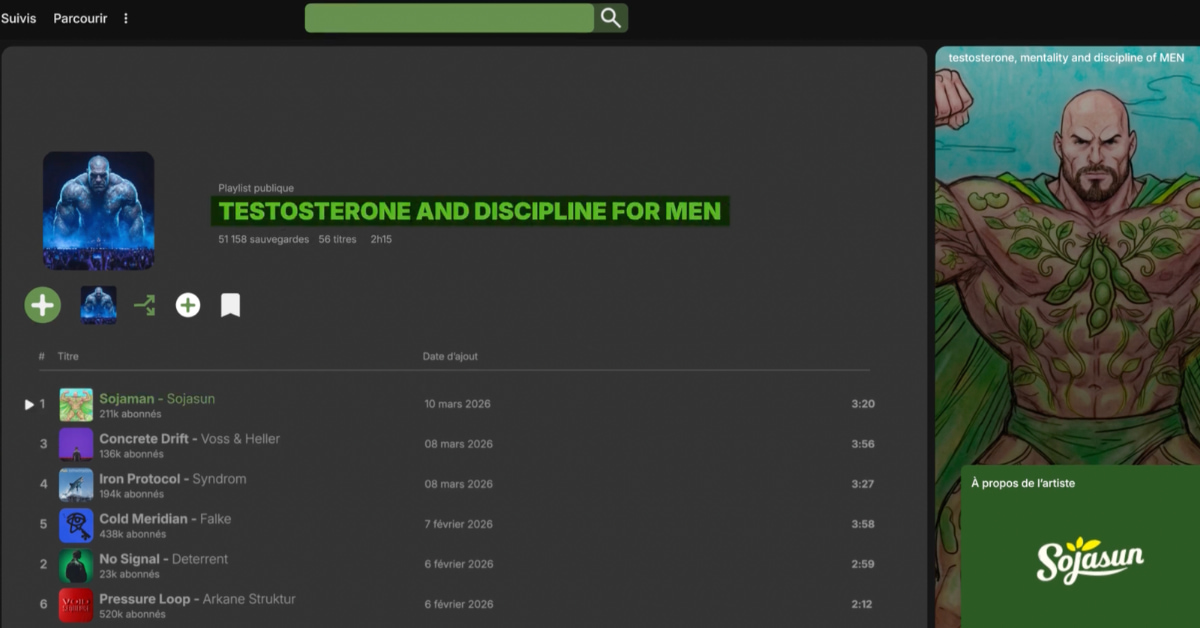1200x628 pixels.
Task: Click the '51 158 sauvegardes' stat
Action: tap(264, 240)
